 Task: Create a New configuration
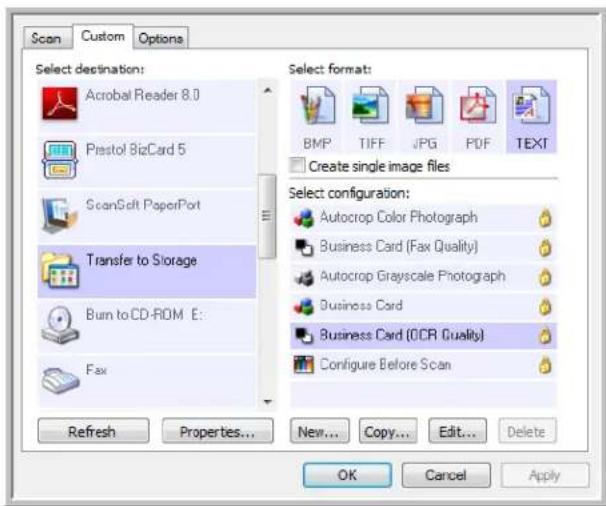319,431
